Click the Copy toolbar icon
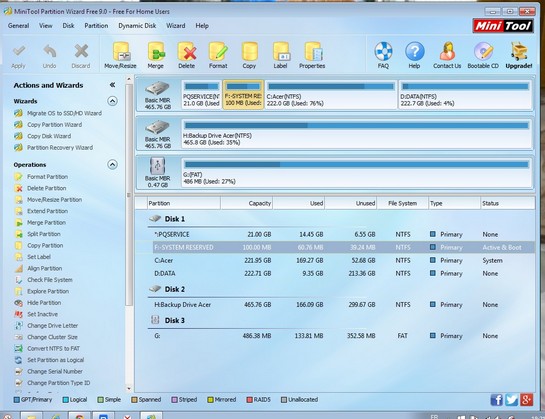Image resolution: width=545 pixels, height=419 pixels. click(250, 51)
